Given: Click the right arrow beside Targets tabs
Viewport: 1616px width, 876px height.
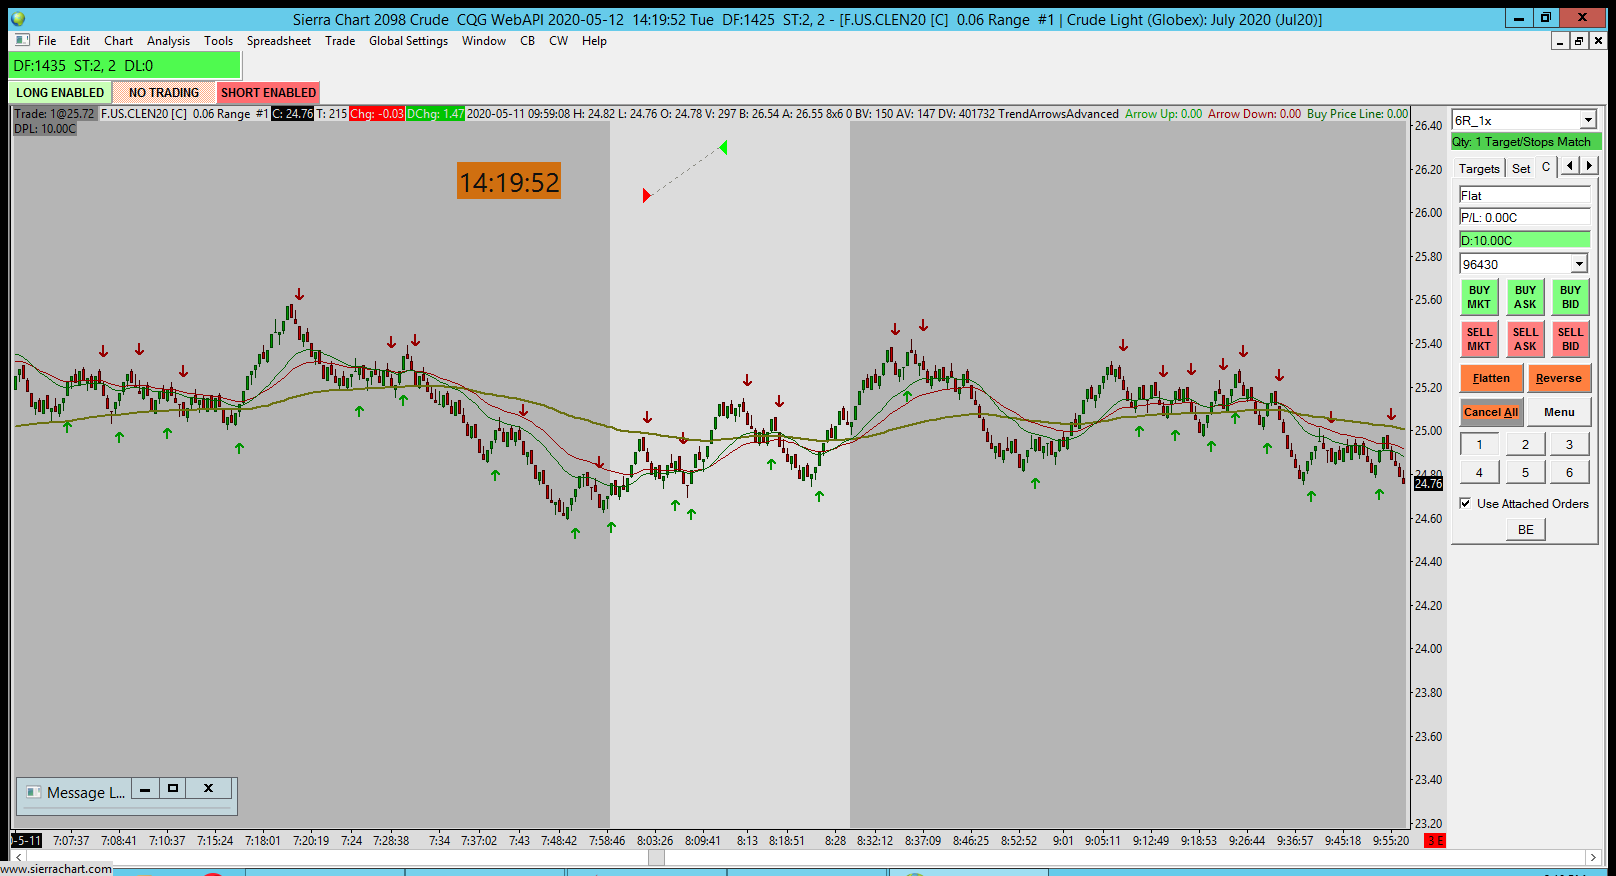Looking at the screenshot, I should 1588,166.
